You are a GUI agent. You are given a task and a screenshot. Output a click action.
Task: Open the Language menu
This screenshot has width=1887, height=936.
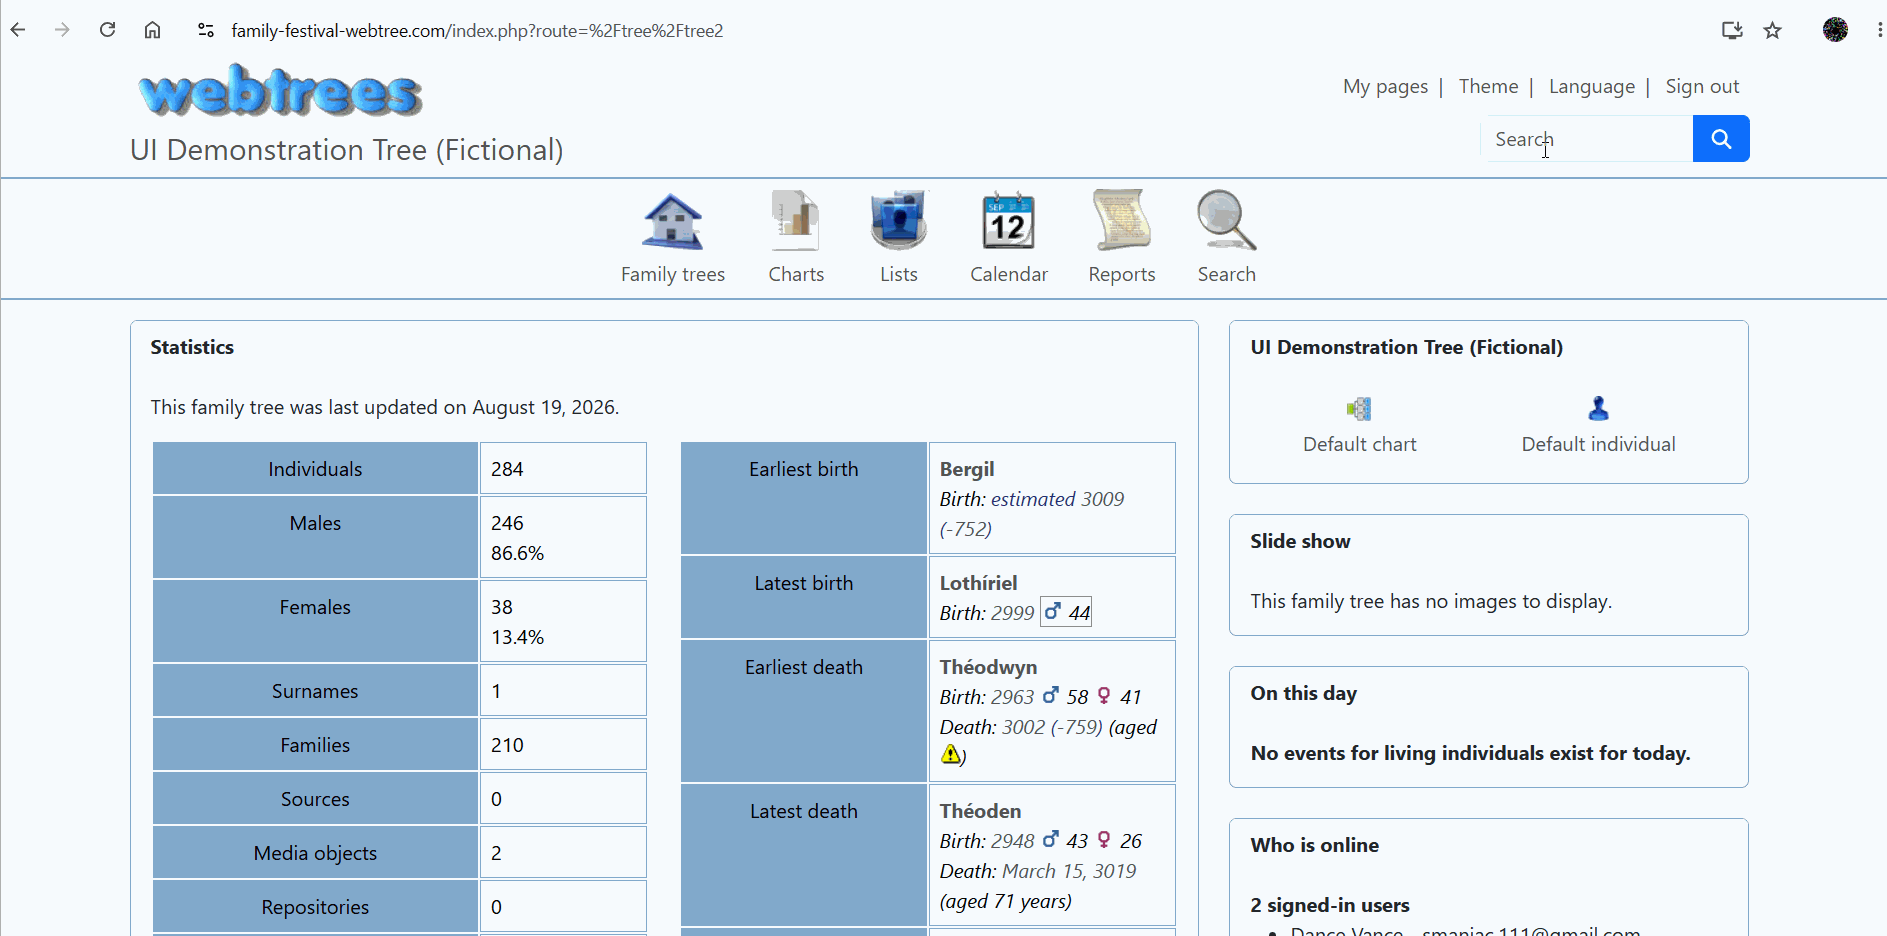(1592, 87)
